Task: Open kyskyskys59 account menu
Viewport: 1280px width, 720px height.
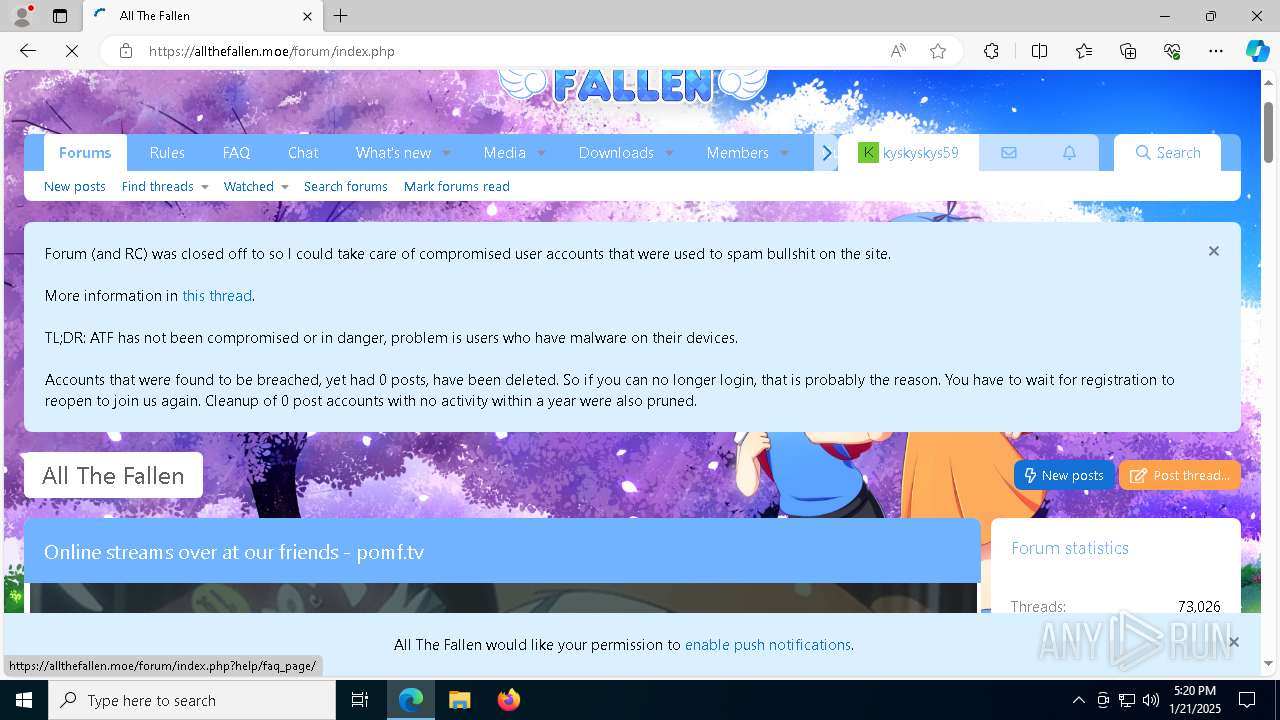Action: [908, 153]
